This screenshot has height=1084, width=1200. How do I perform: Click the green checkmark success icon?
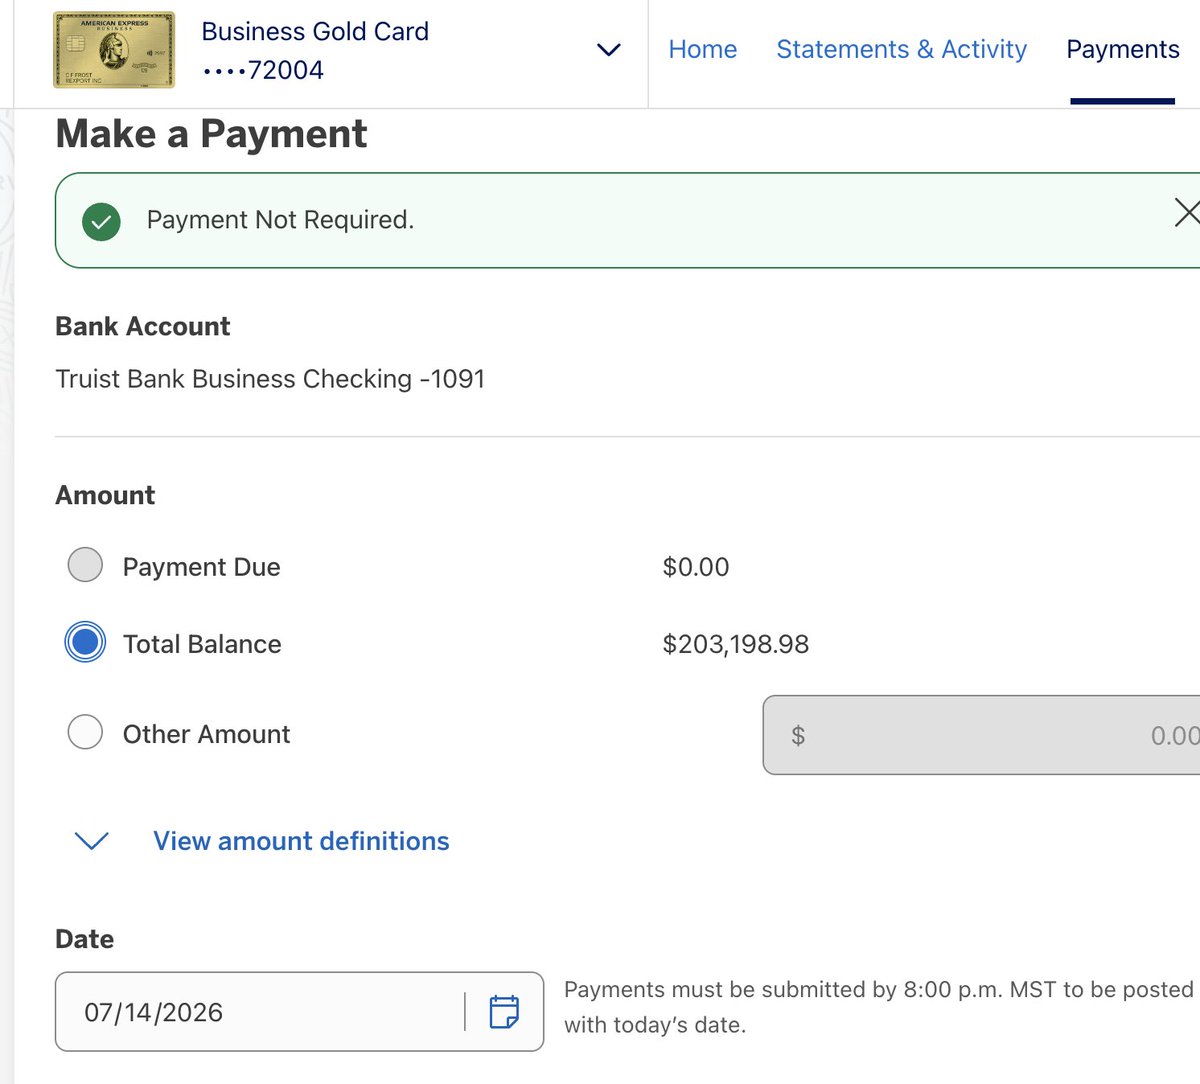tap(101, 221)
